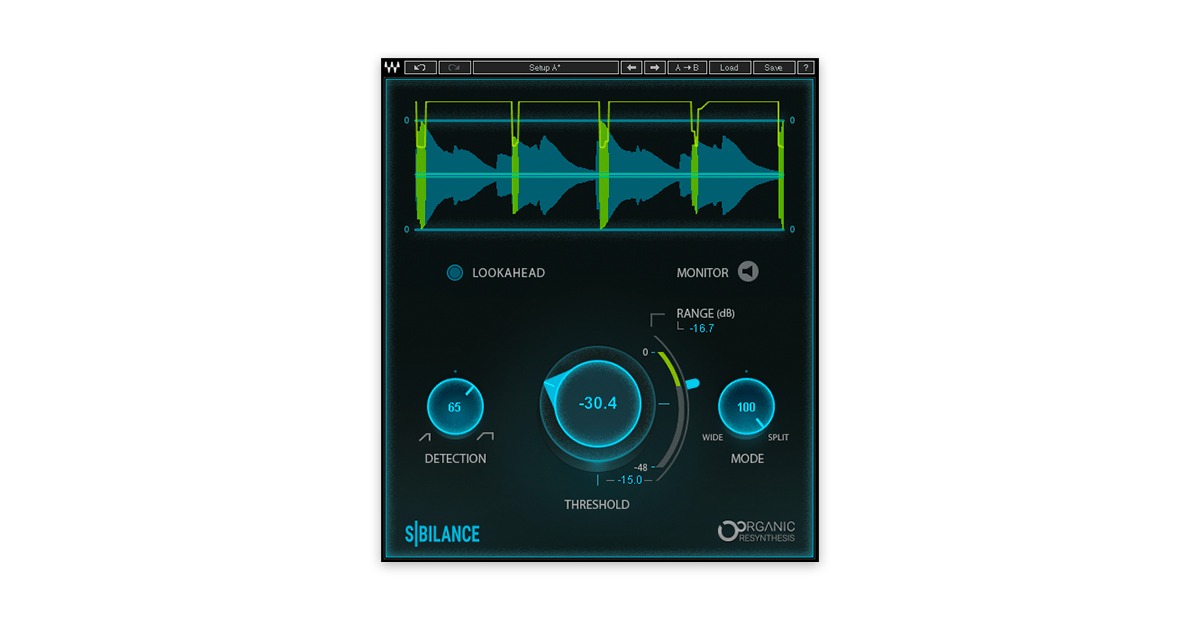Click the Detection knob showing 65
The width and height of the screenshot is (1200, 627).
coord(455,407)
